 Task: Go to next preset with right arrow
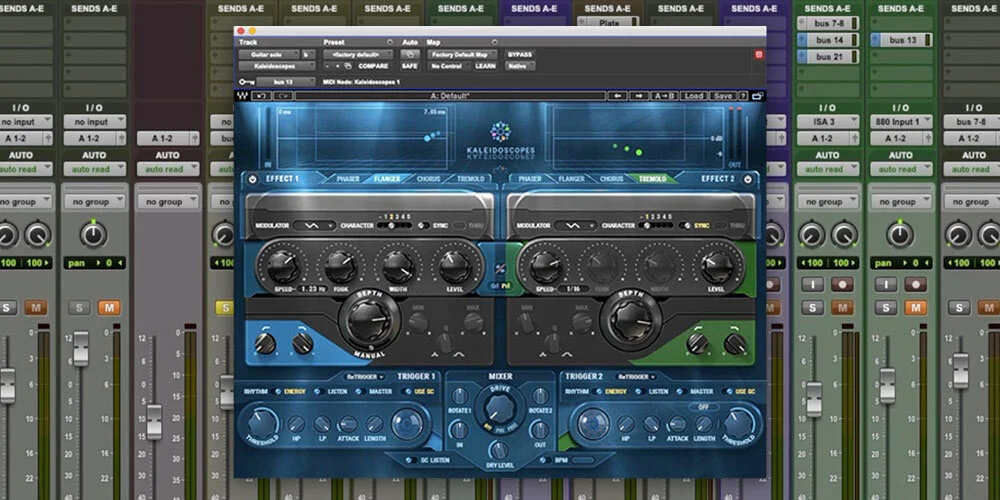coord(638,96)
